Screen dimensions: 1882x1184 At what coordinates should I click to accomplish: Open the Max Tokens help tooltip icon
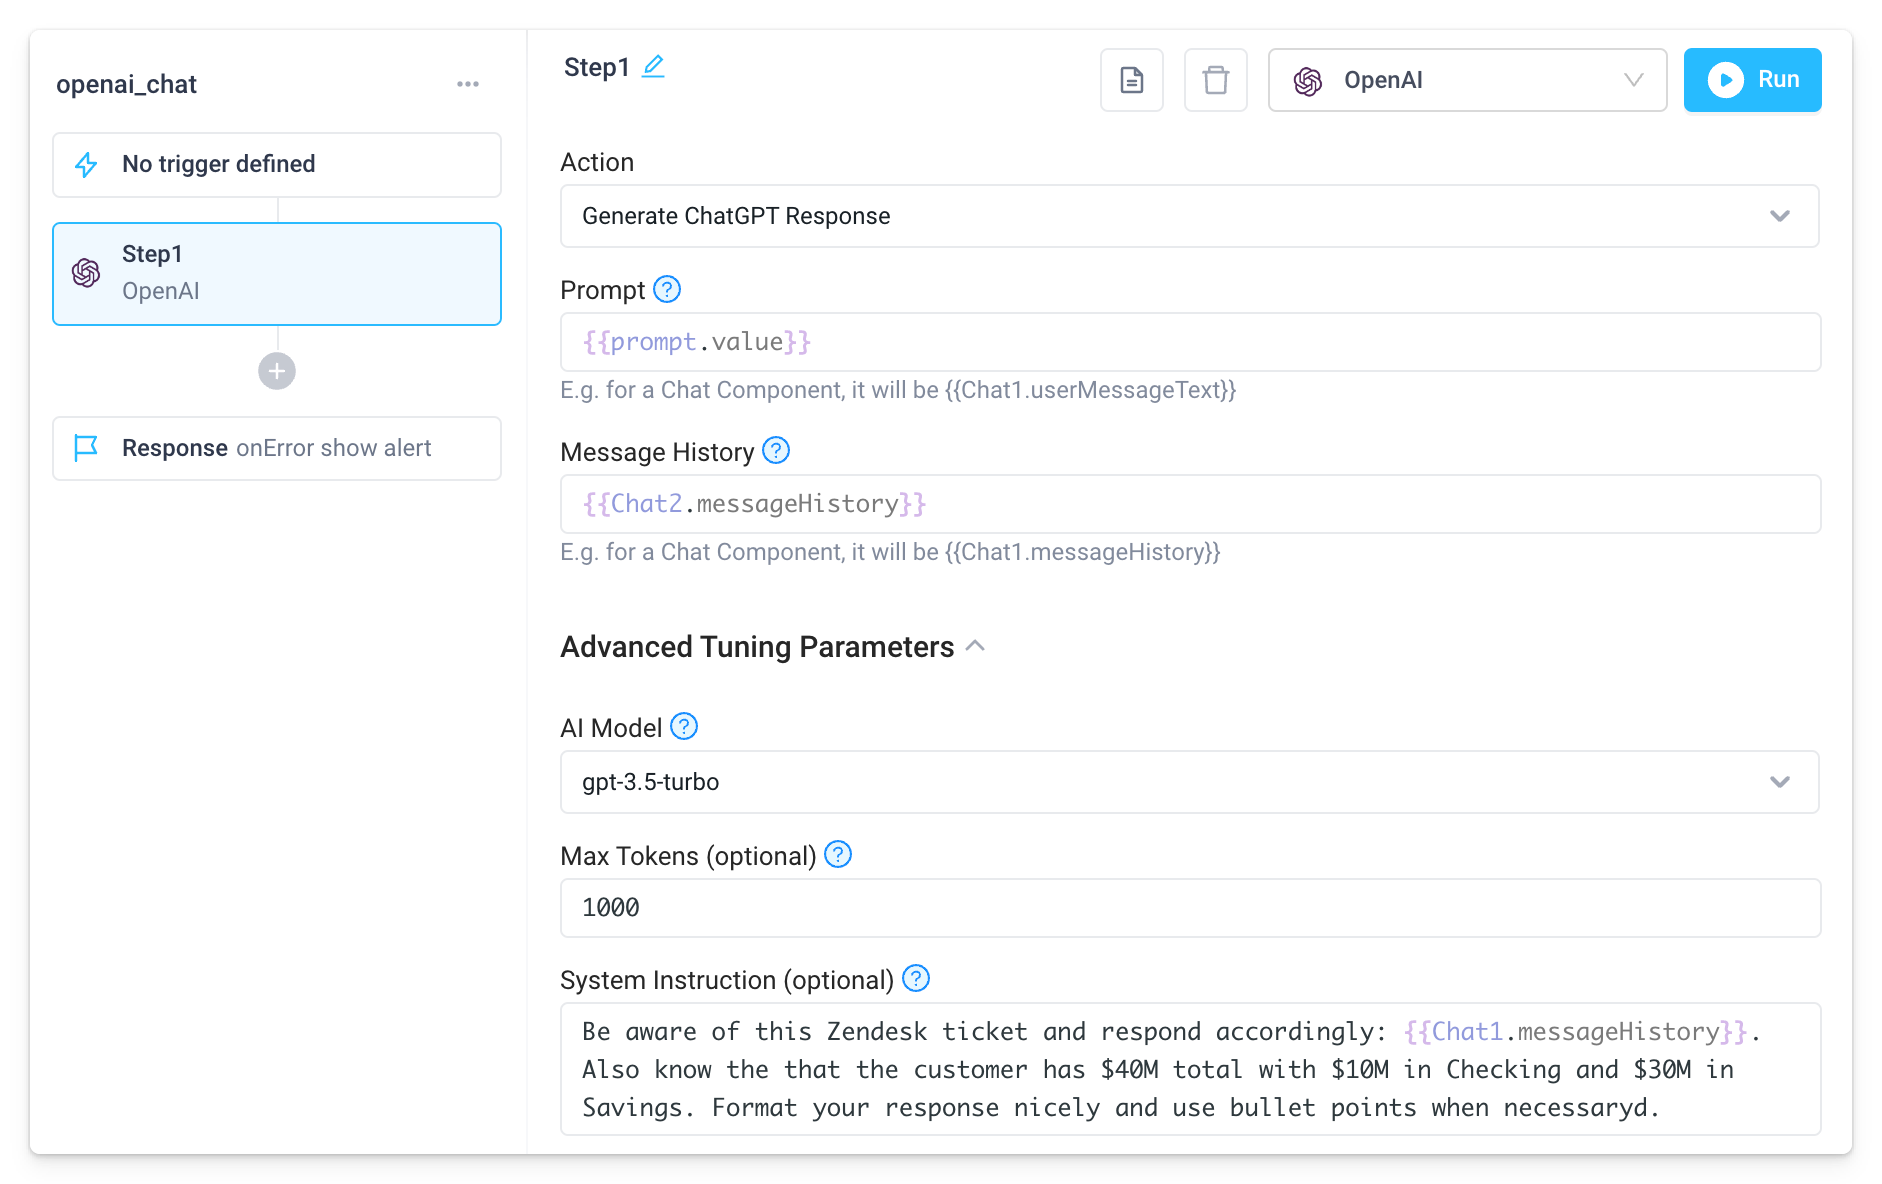[x=838, y=855]
